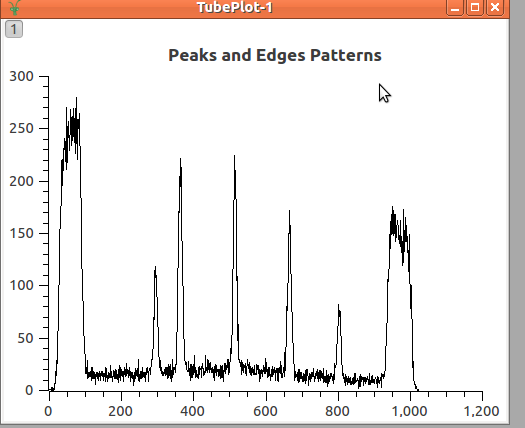Image resolution: width=525 pixels, height=428 pixels.
Task: Click the y-axis label 250
Action: [22, 128]
